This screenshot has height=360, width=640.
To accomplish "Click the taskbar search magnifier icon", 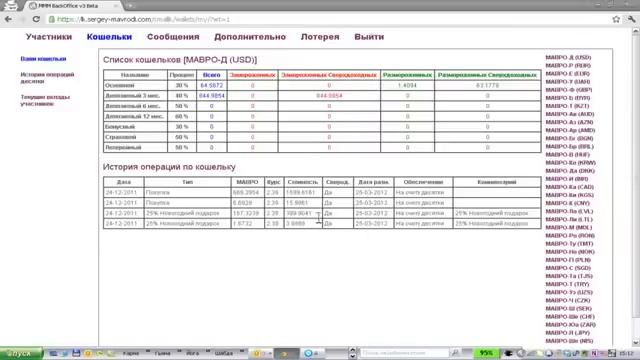I will click(x=456, y=353).
